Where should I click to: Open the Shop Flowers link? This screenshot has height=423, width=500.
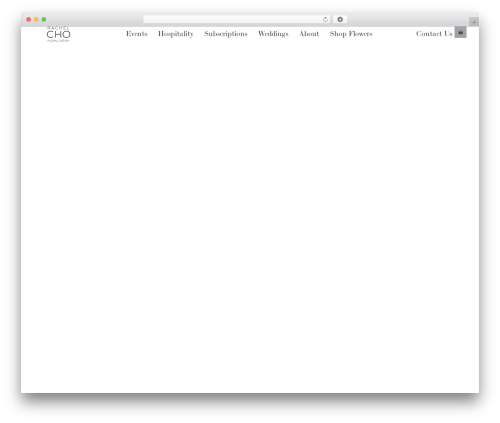351,34
